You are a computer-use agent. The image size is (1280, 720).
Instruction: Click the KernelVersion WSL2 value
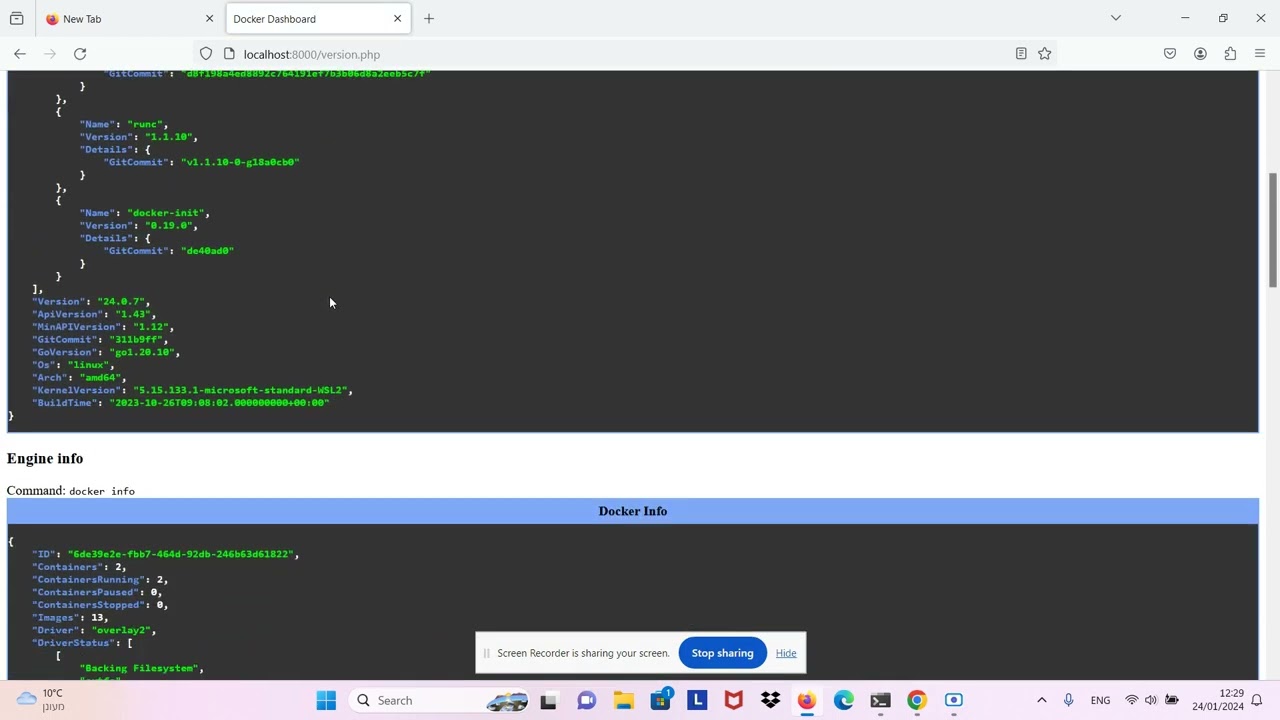pyautogui.click(x=240, y=390)
